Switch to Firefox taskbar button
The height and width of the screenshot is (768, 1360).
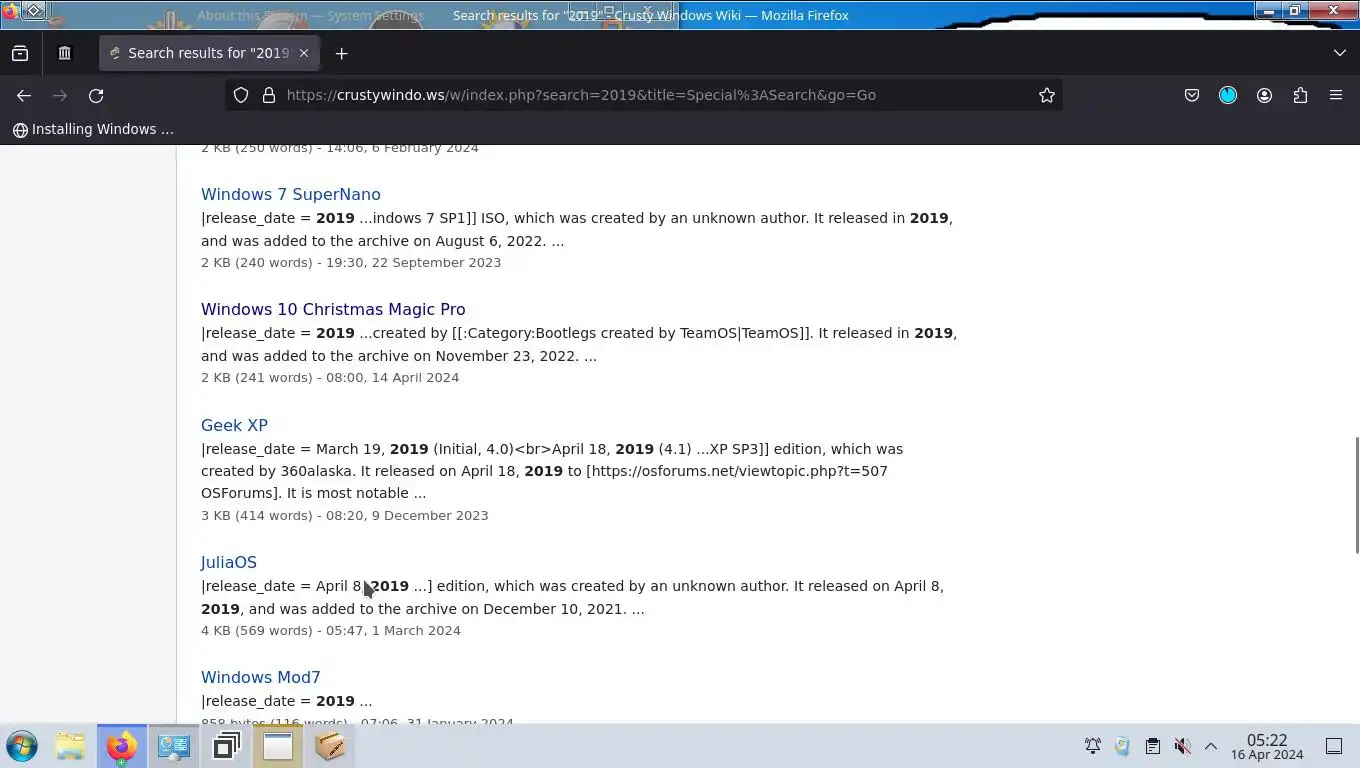coord(121,746)
